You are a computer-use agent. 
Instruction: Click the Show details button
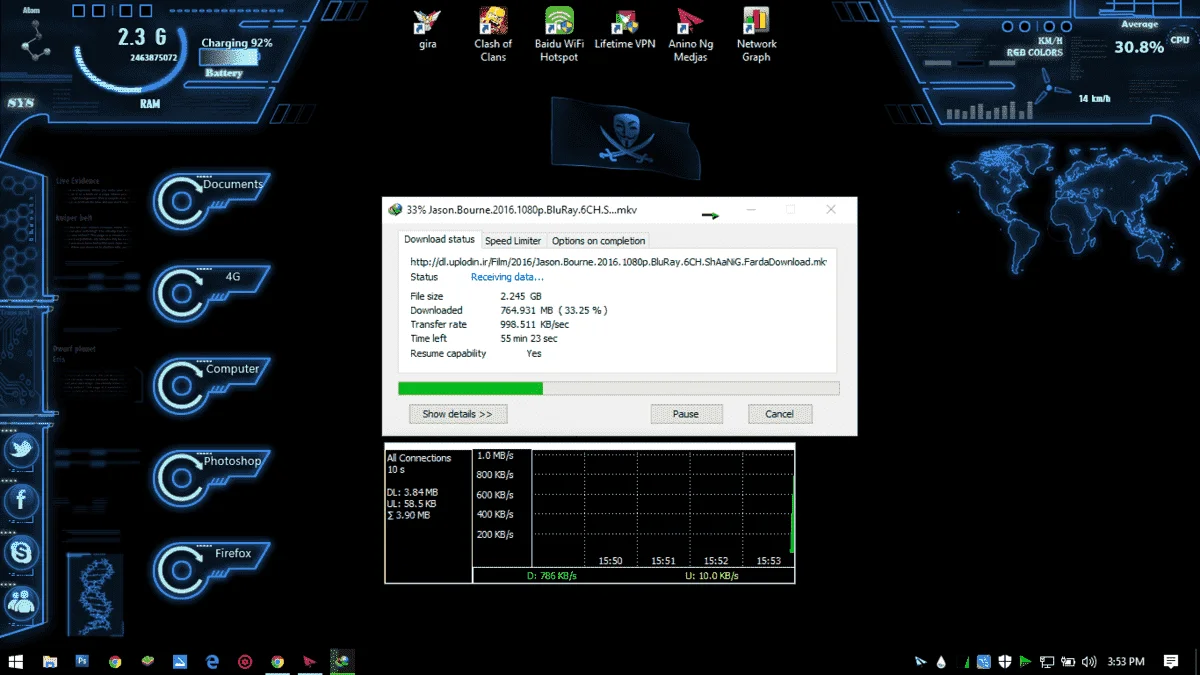[x=457, y=414]
